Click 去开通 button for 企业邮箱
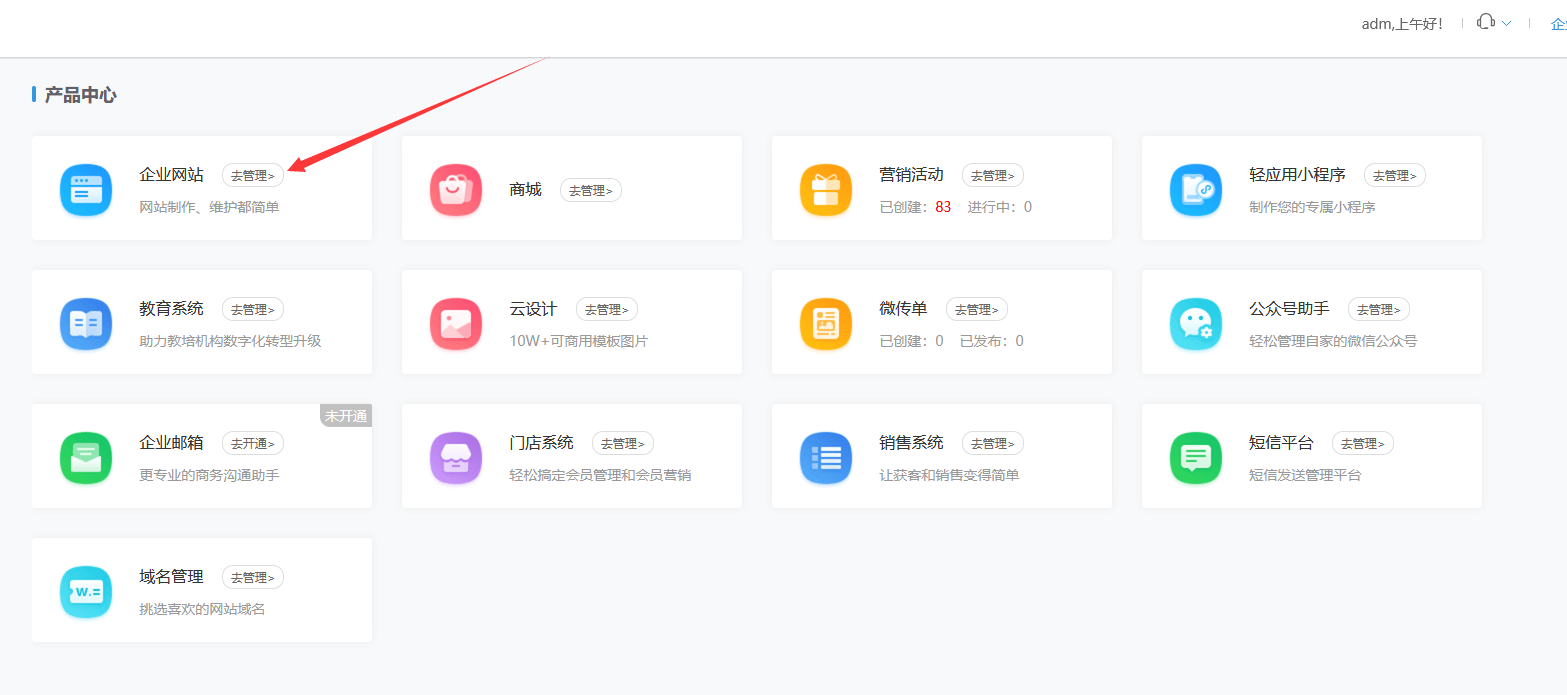The image size is (1567, 695). pyautogui.click(x=253, y=443)
